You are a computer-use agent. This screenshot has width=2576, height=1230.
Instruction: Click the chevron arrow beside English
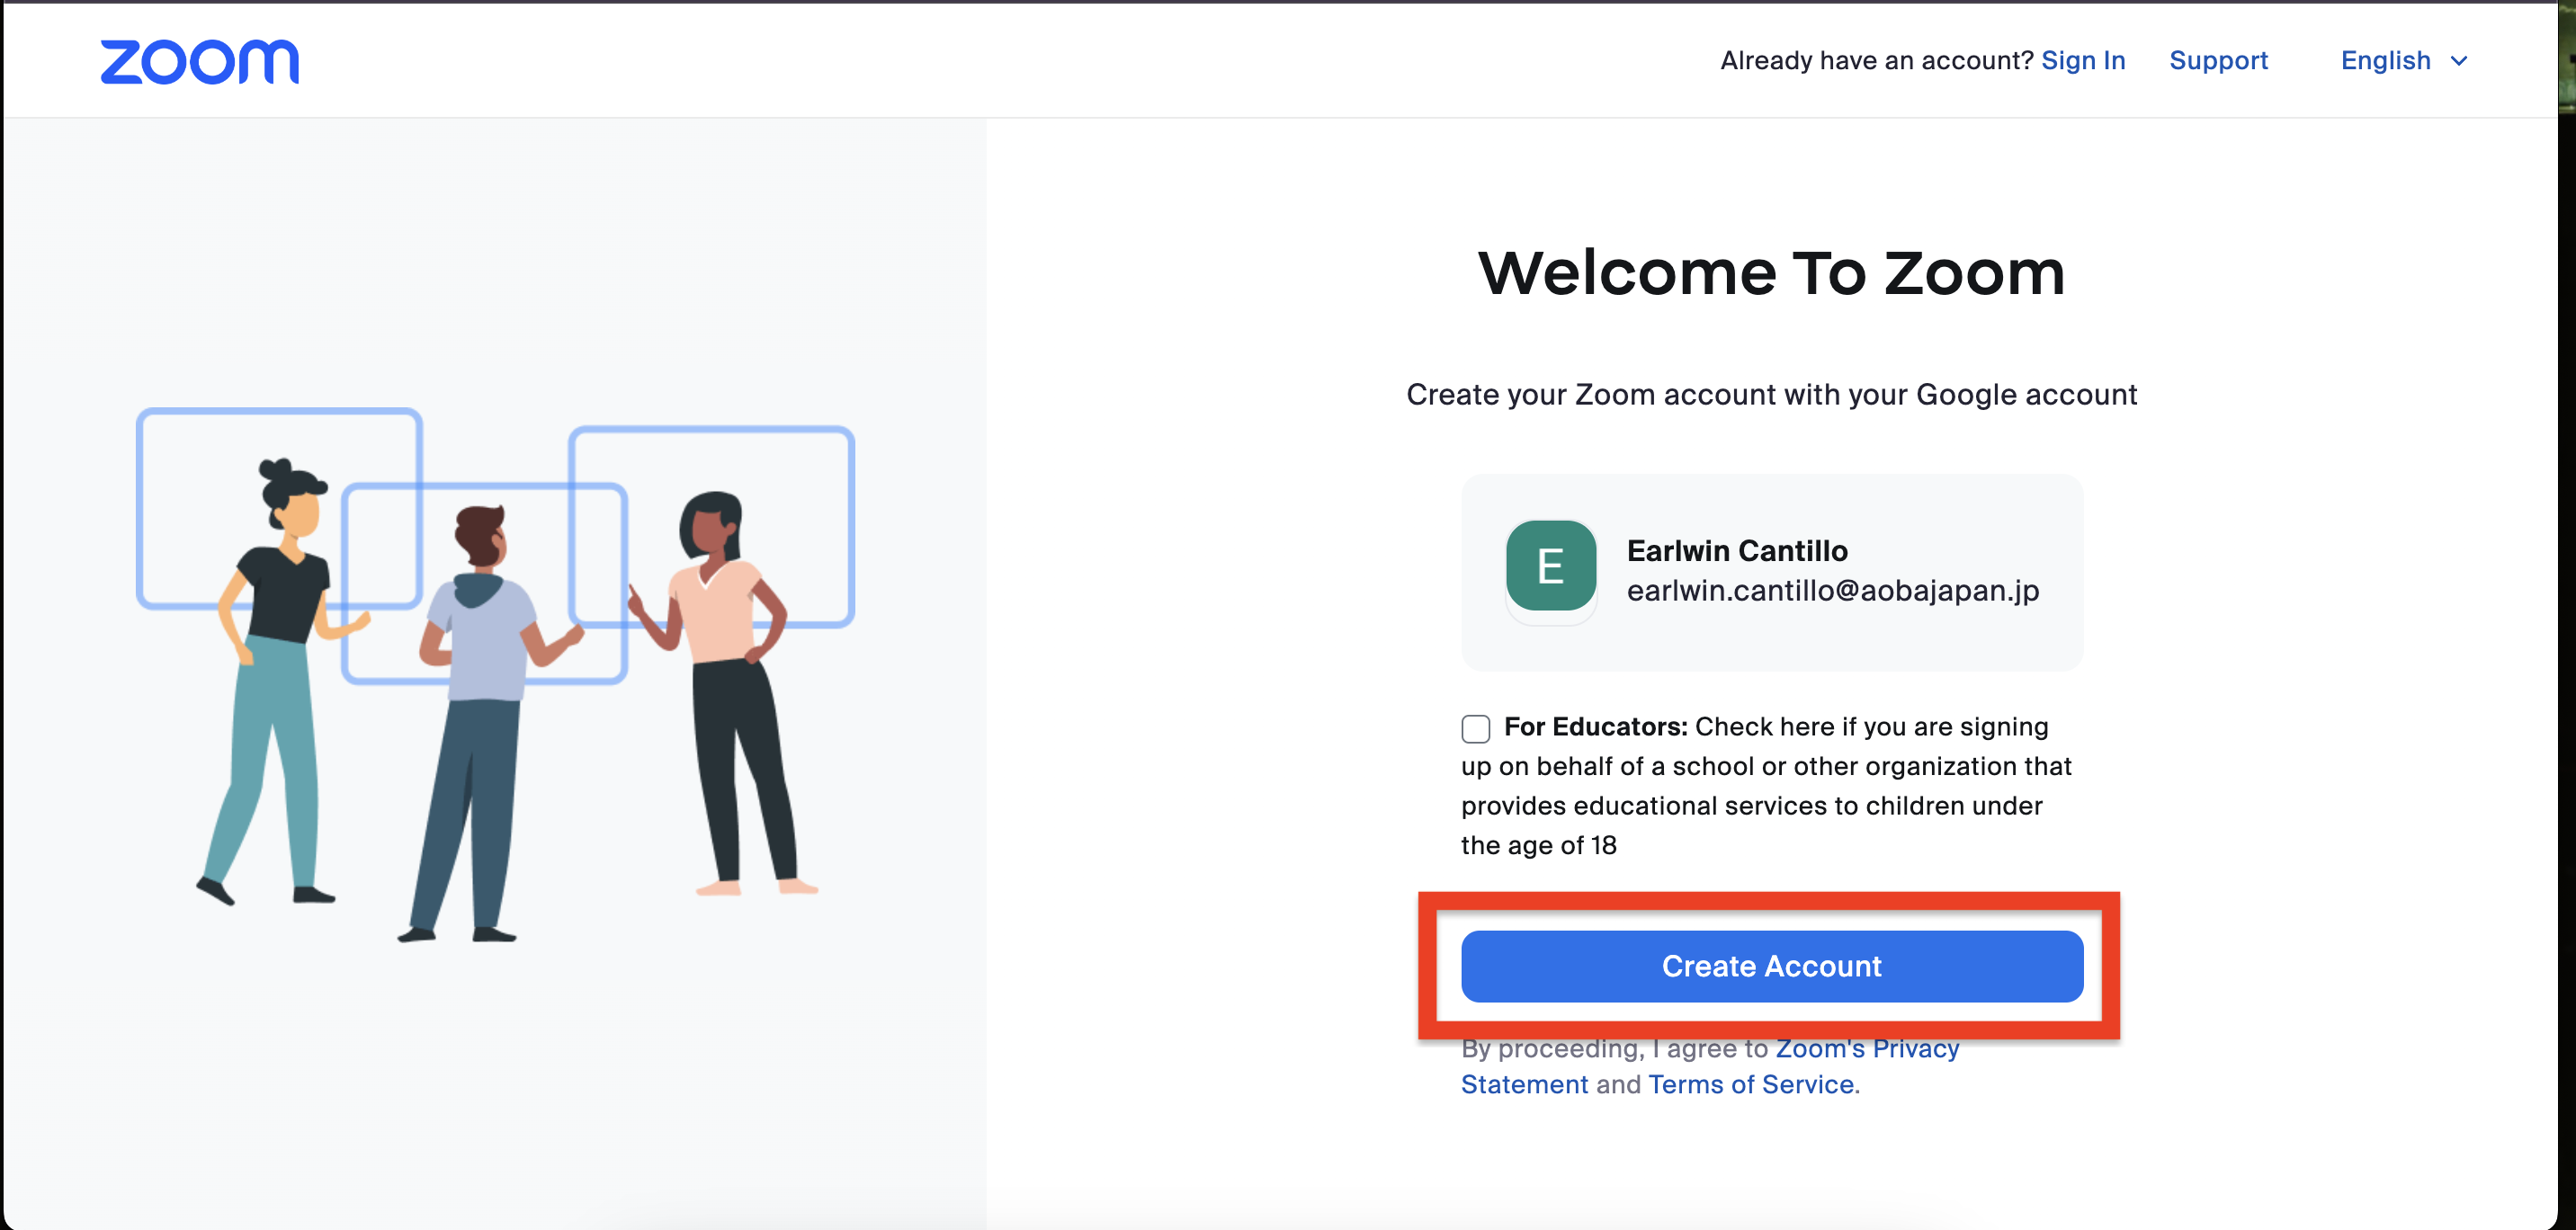click(x=2459, y=62)
